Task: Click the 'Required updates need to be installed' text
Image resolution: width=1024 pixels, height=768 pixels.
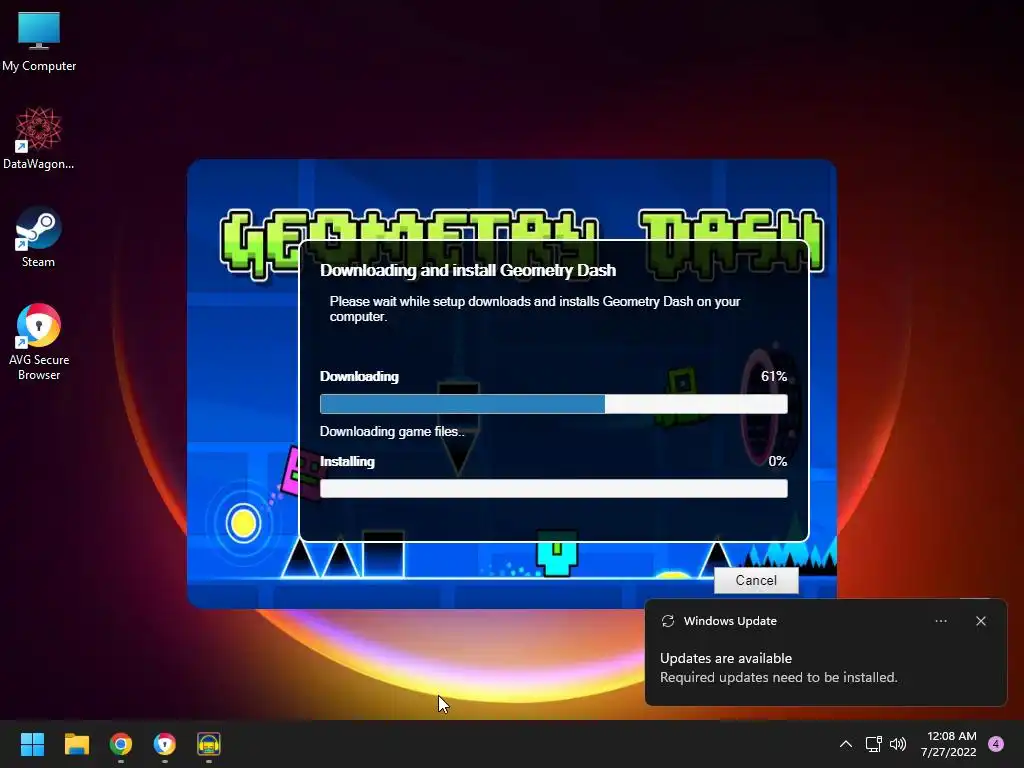Action: pyautogui.click(x=778, y=677)
